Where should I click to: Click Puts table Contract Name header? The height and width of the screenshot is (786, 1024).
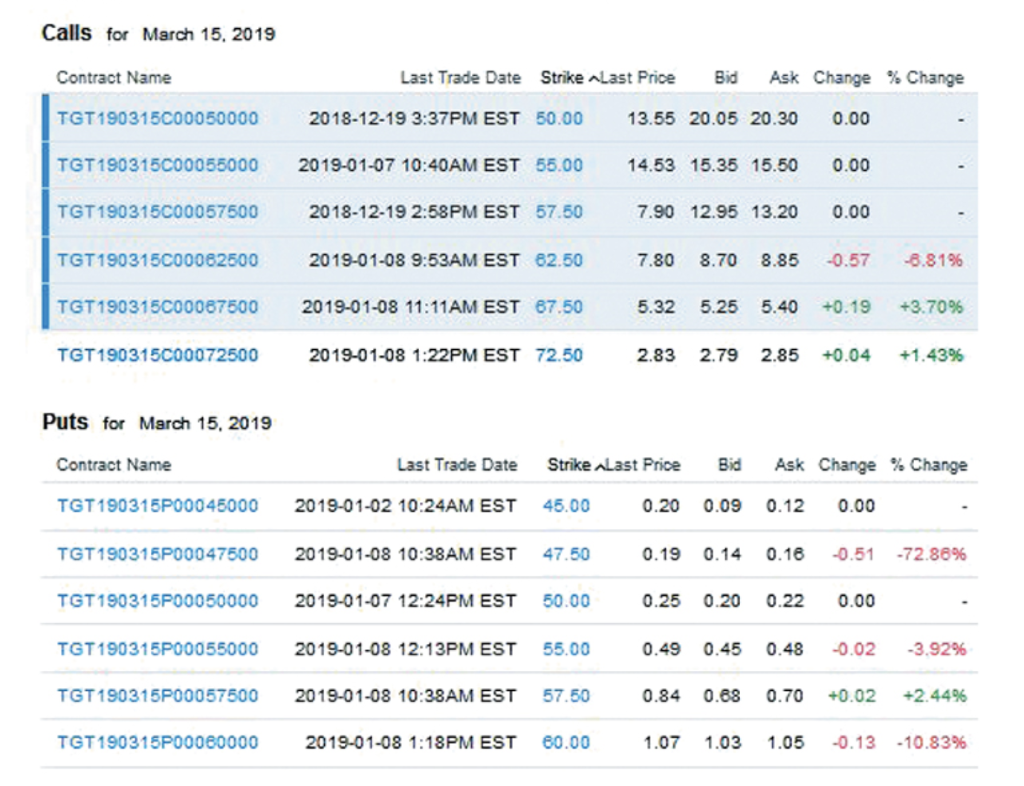(114, 465)
